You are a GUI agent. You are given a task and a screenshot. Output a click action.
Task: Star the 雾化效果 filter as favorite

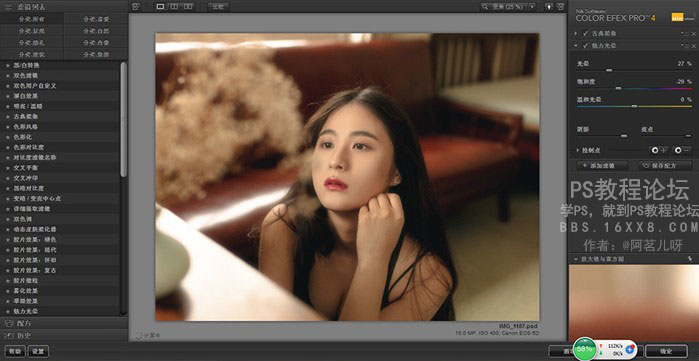8,291
